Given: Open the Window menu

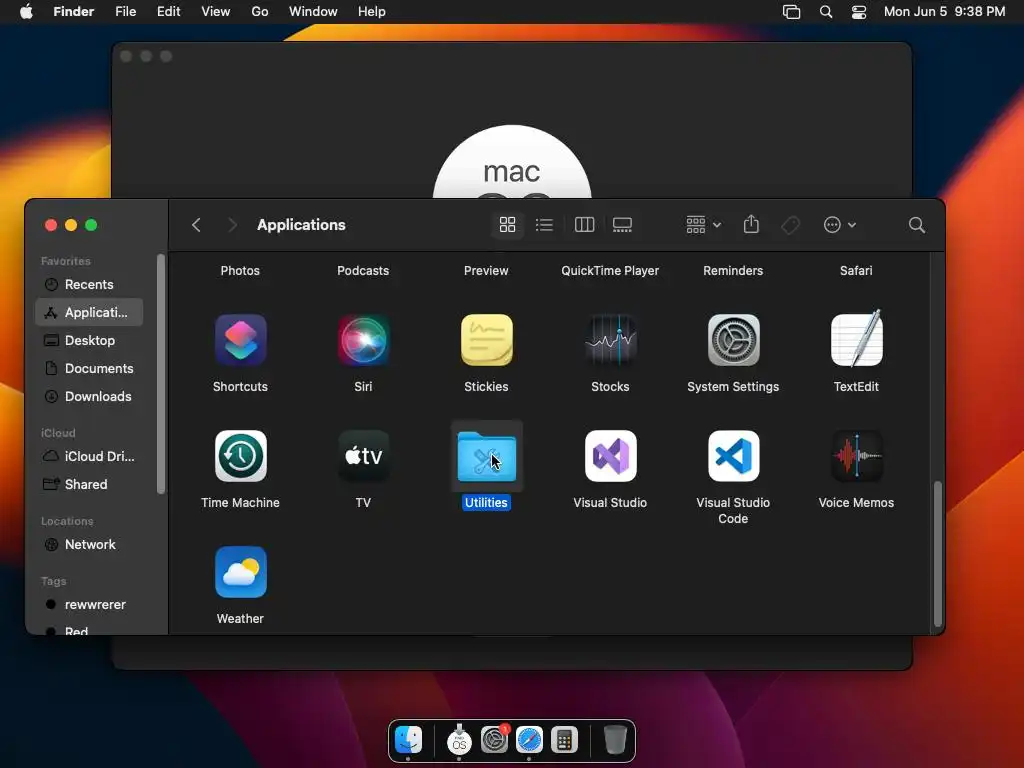Looking at the screenshot, I should click(313, 12).
